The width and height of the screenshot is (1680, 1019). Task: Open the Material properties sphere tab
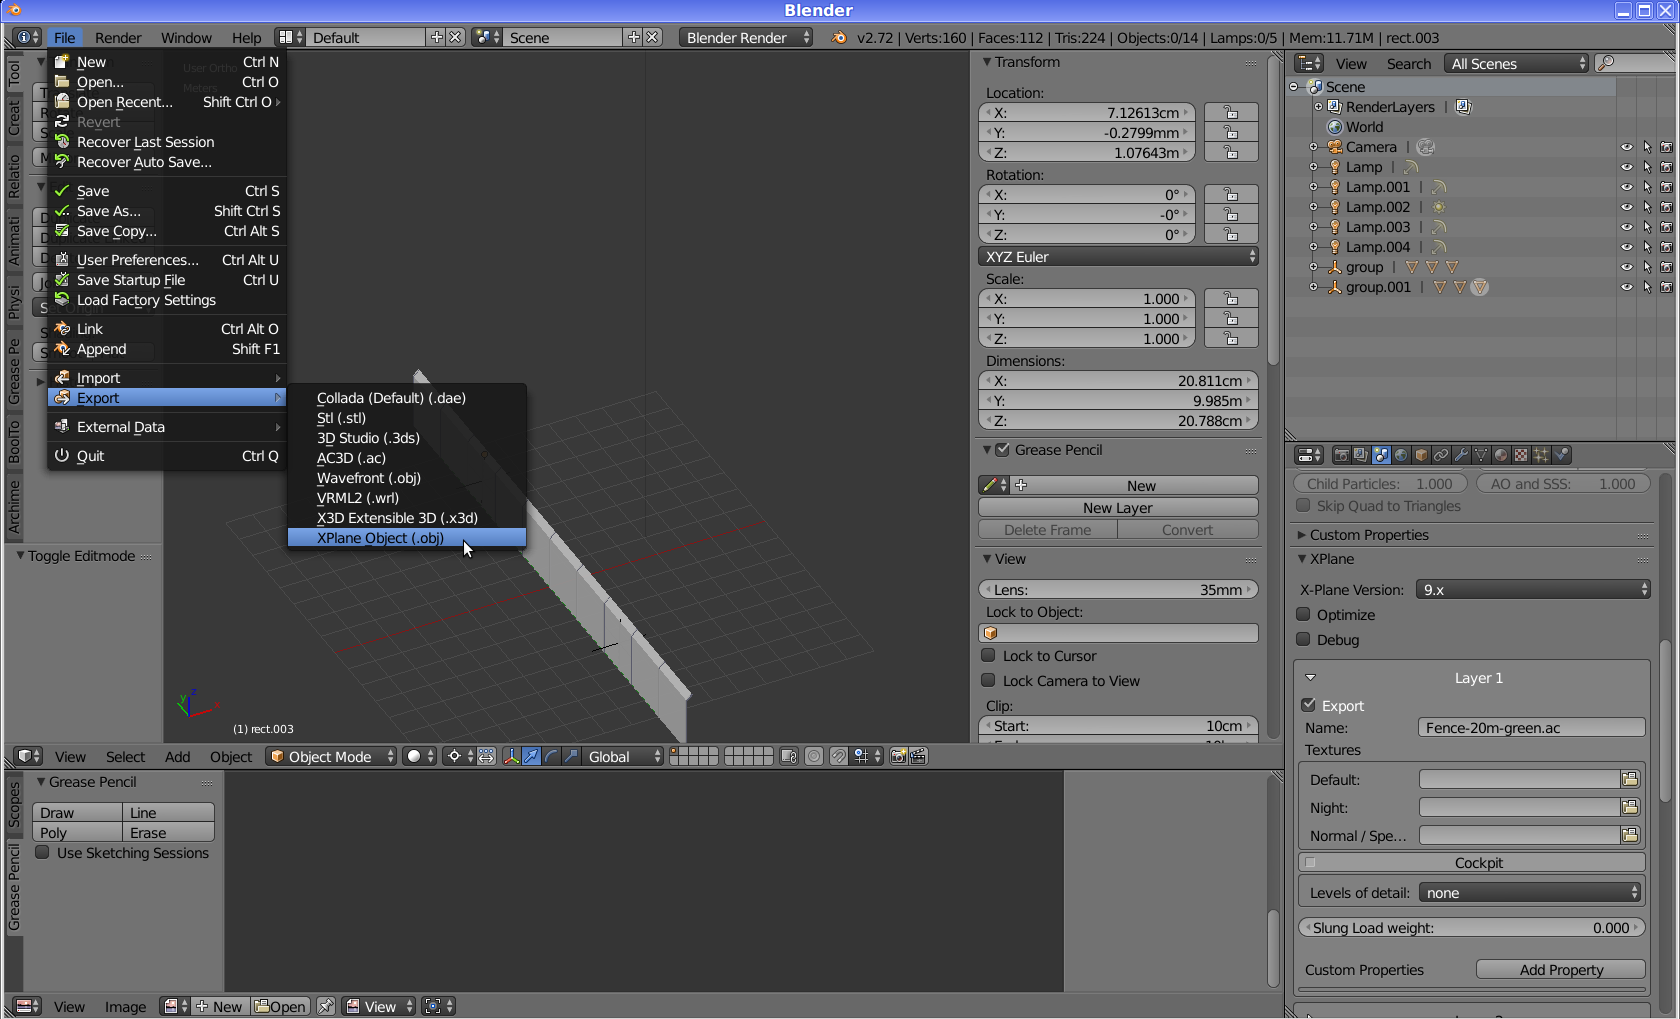(x=1501, y=455)
